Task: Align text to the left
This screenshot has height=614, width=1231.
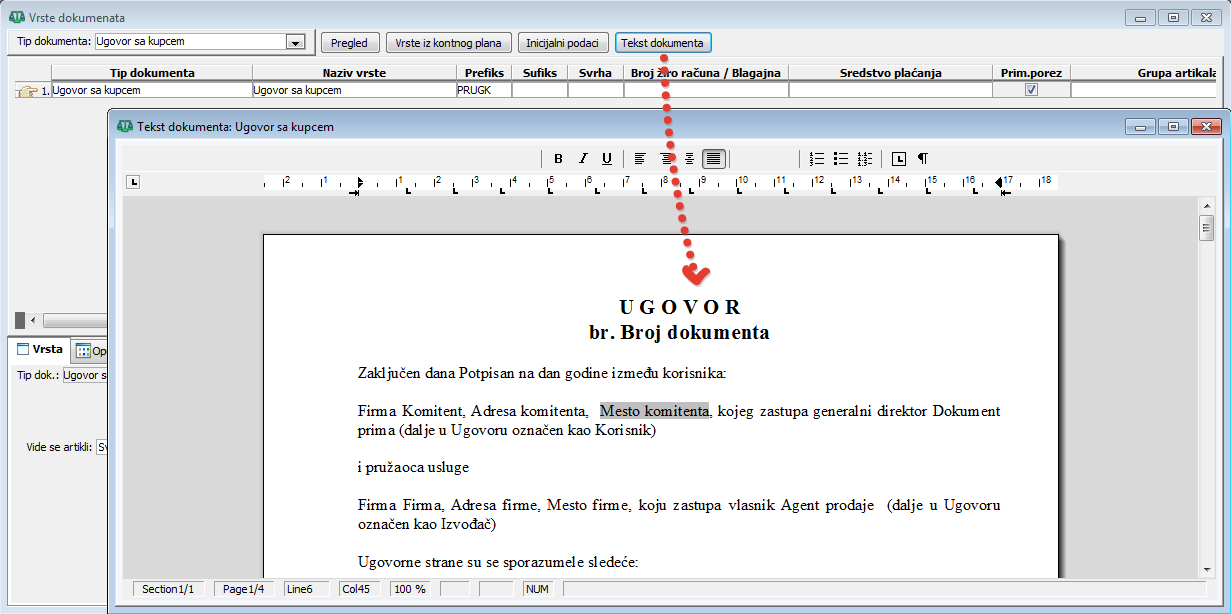Action: (x=640, y=159)
